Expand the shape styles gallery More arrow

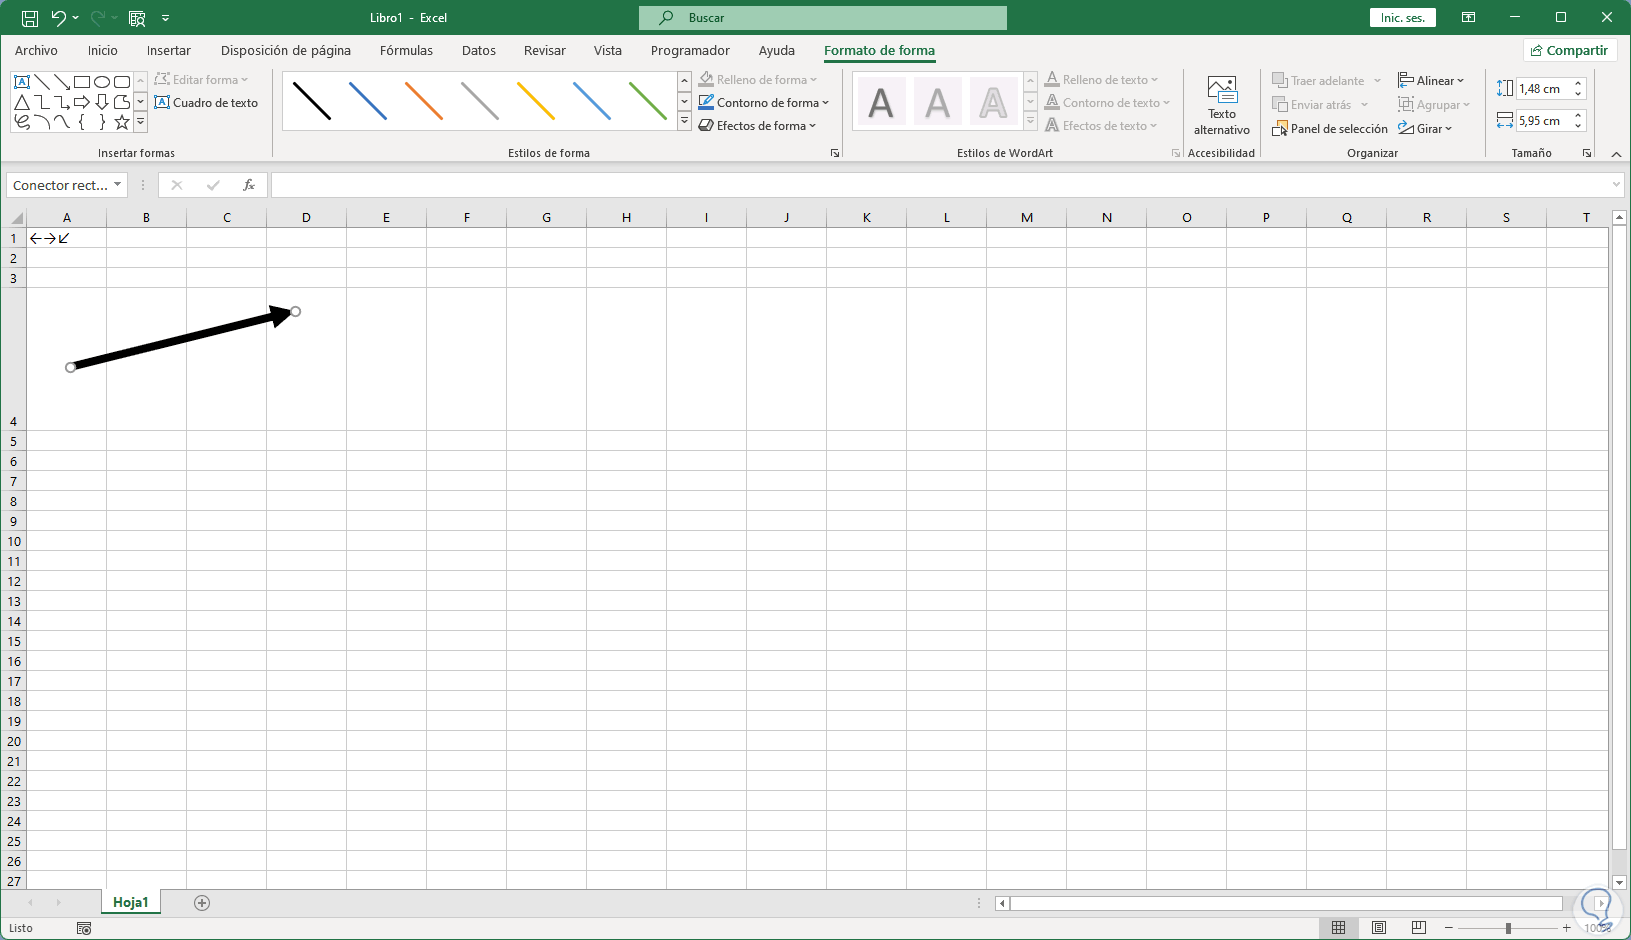(685, 121)
